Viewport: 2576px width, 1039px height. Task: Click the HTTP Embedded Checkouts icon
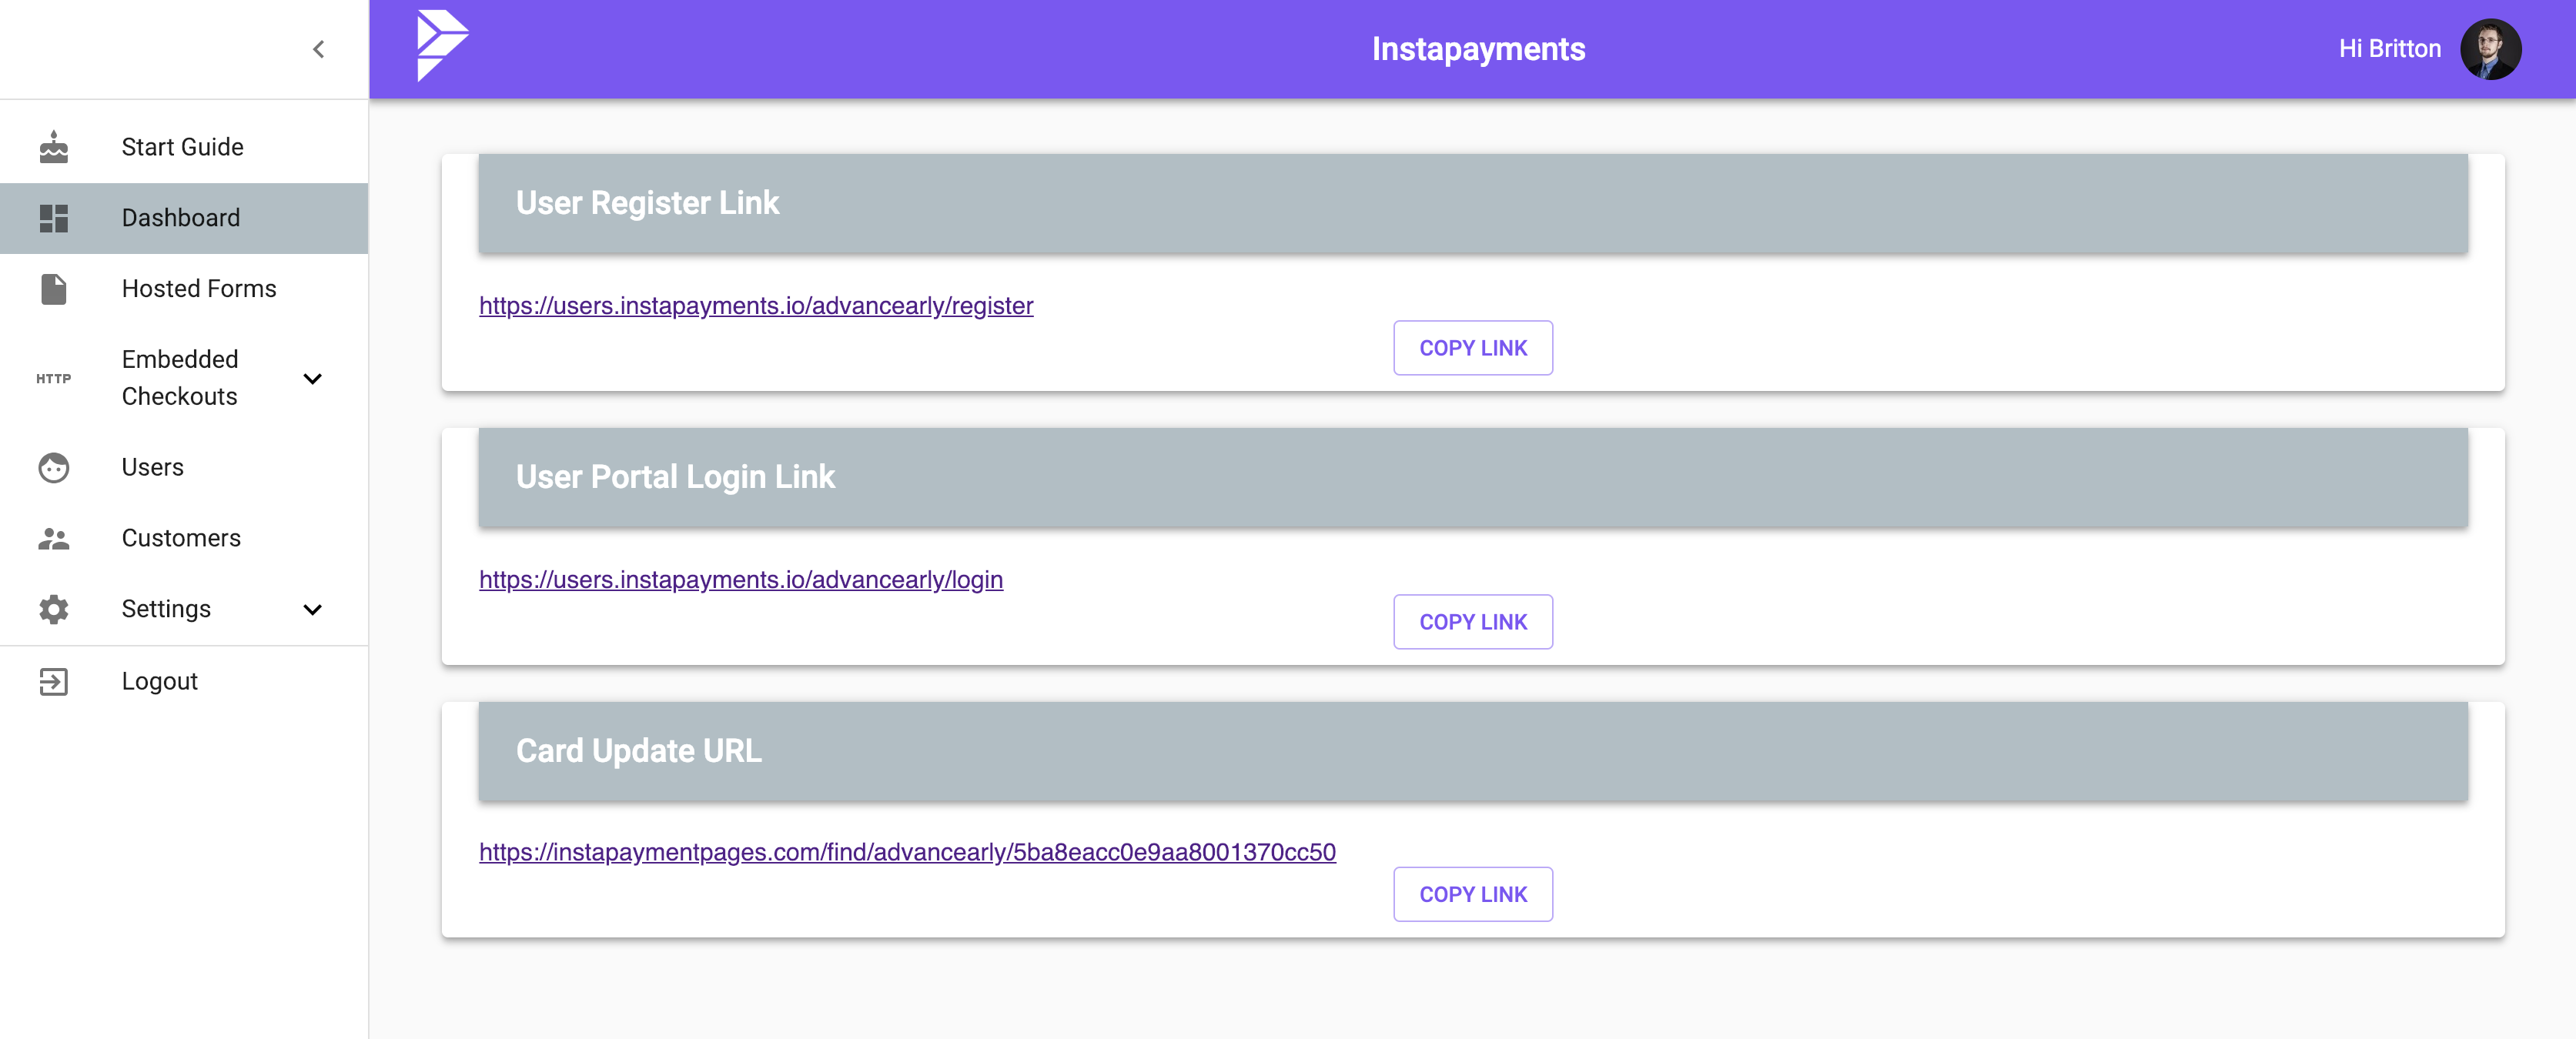53,379
